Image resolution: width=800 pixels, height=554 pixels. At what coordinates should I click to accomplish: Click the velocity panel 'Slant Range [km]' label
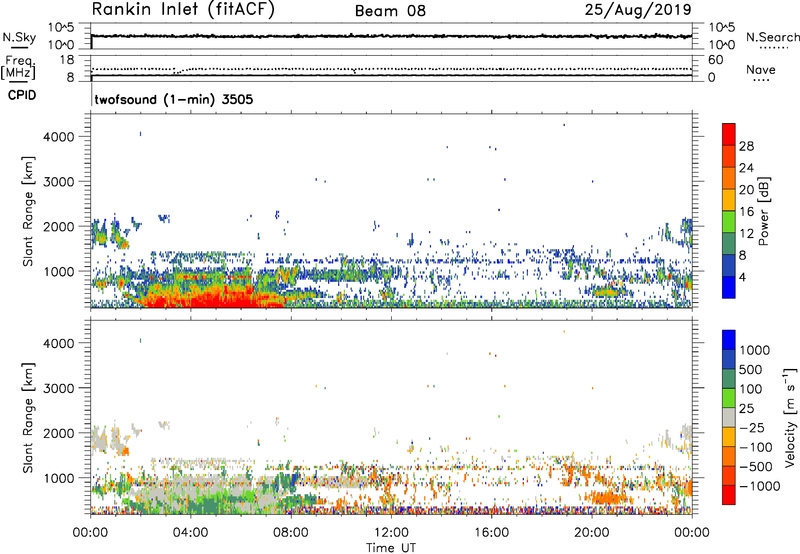[28, 418]
